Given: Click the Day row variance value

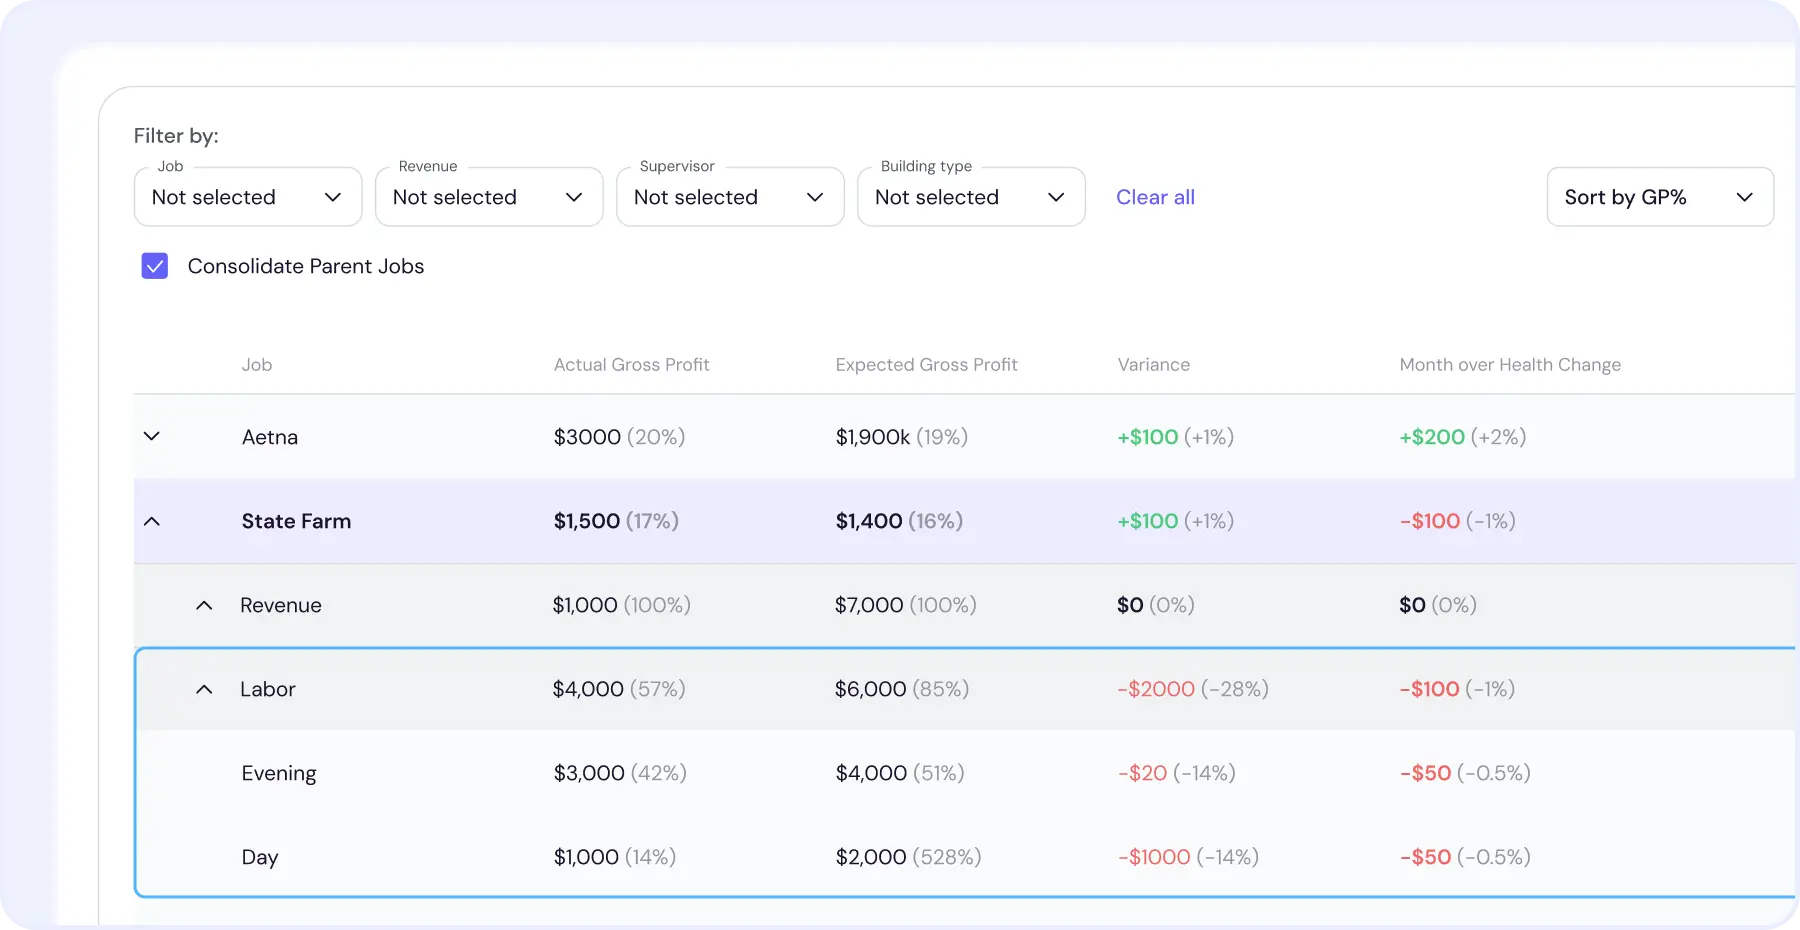Looking at the screenshot, I should point(1188,857).
